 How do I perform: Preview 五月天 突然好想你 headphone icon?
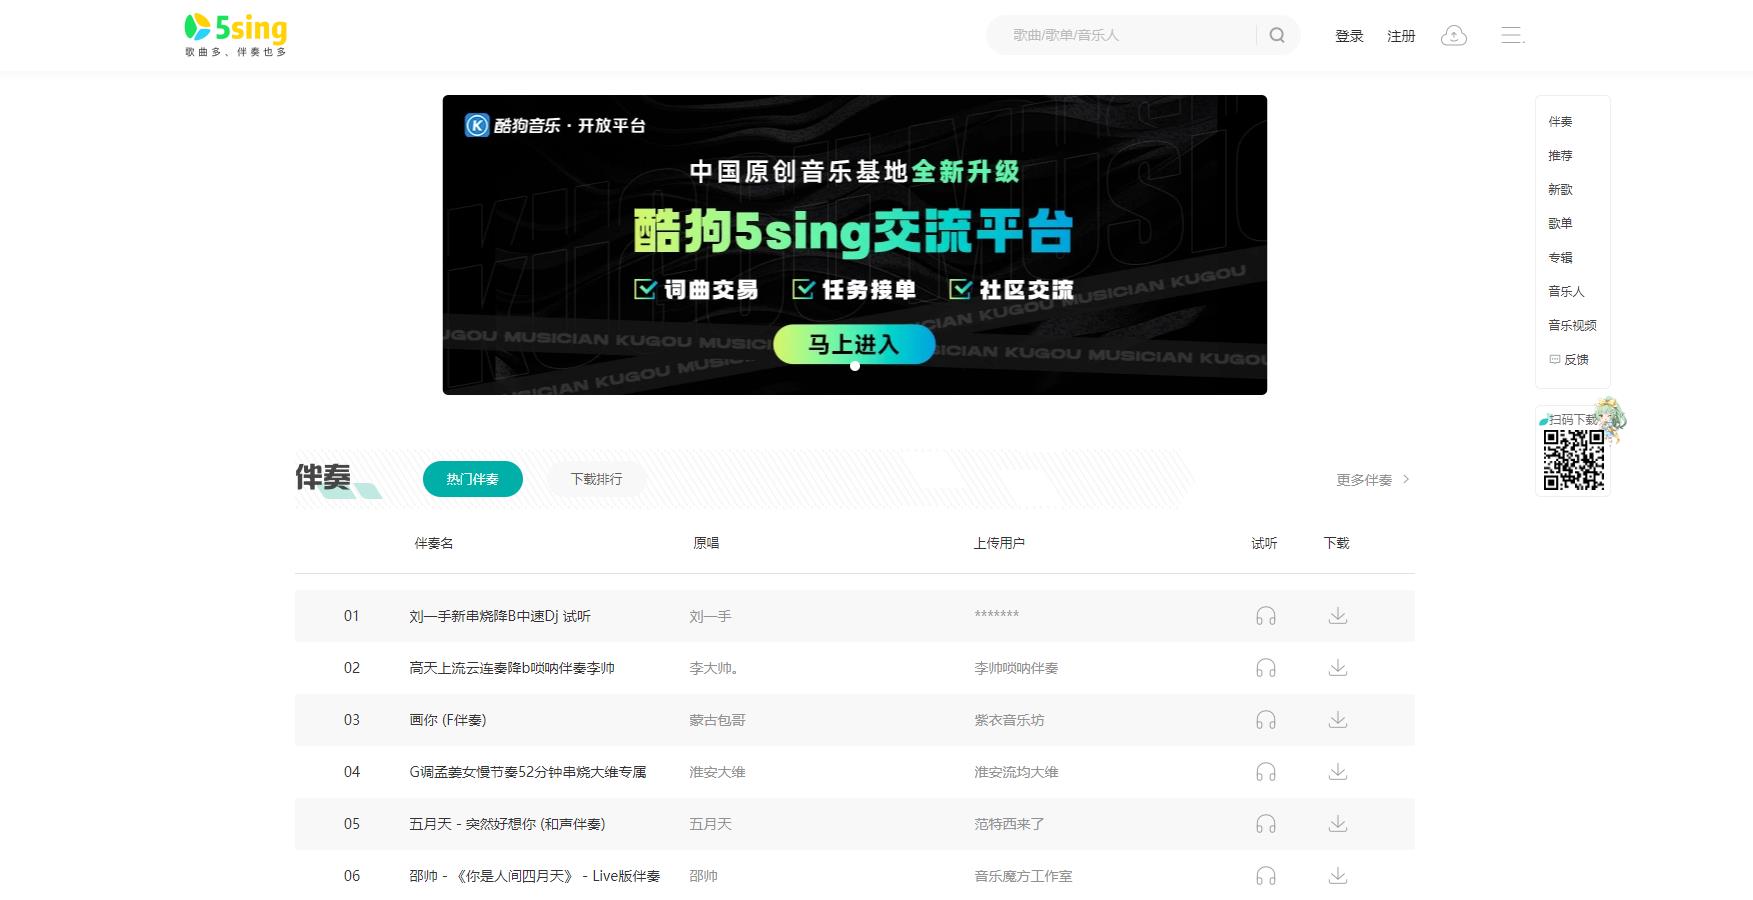(x=1266, y=824)
